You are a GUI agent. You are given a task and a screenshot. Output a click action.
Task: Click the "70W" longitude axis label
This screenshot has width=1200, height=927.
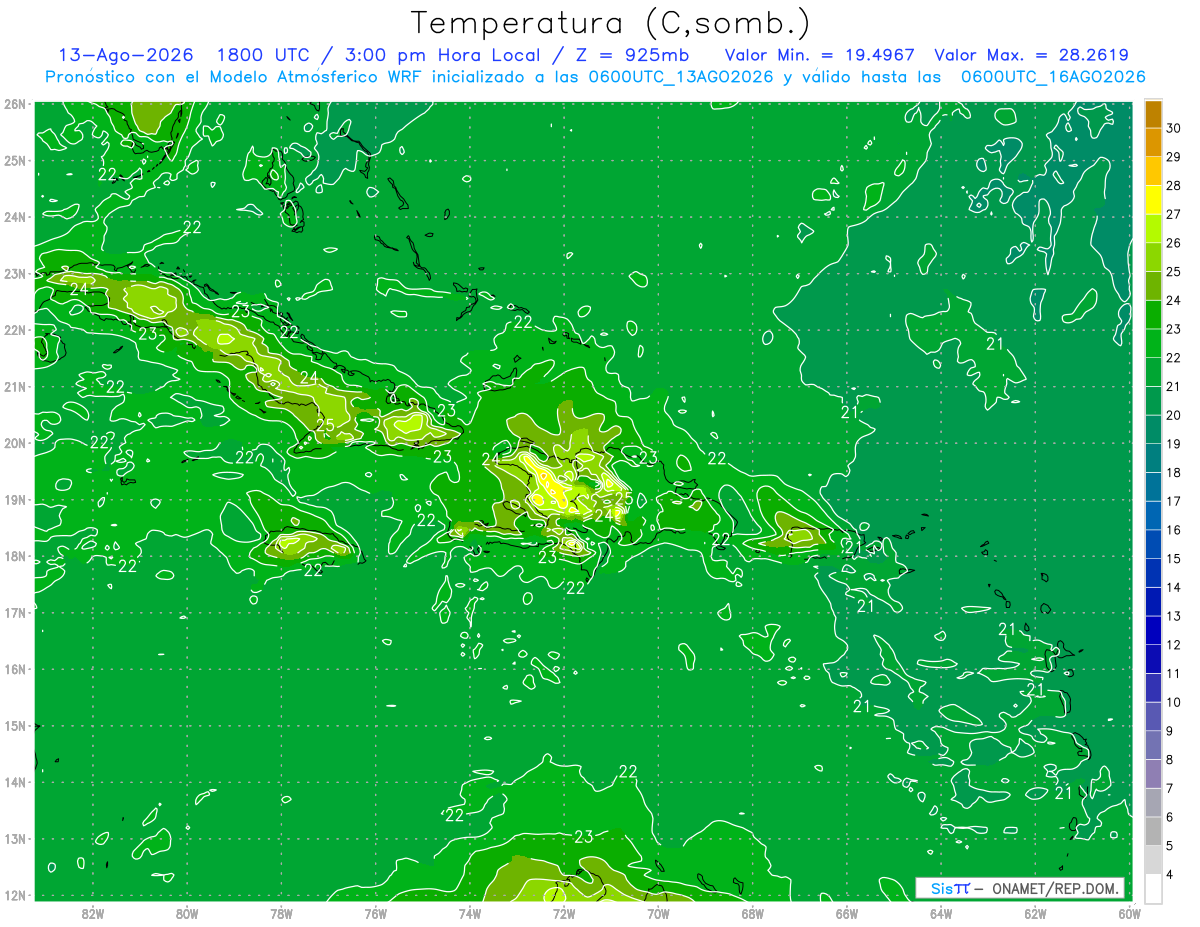(x=658, y=912)
